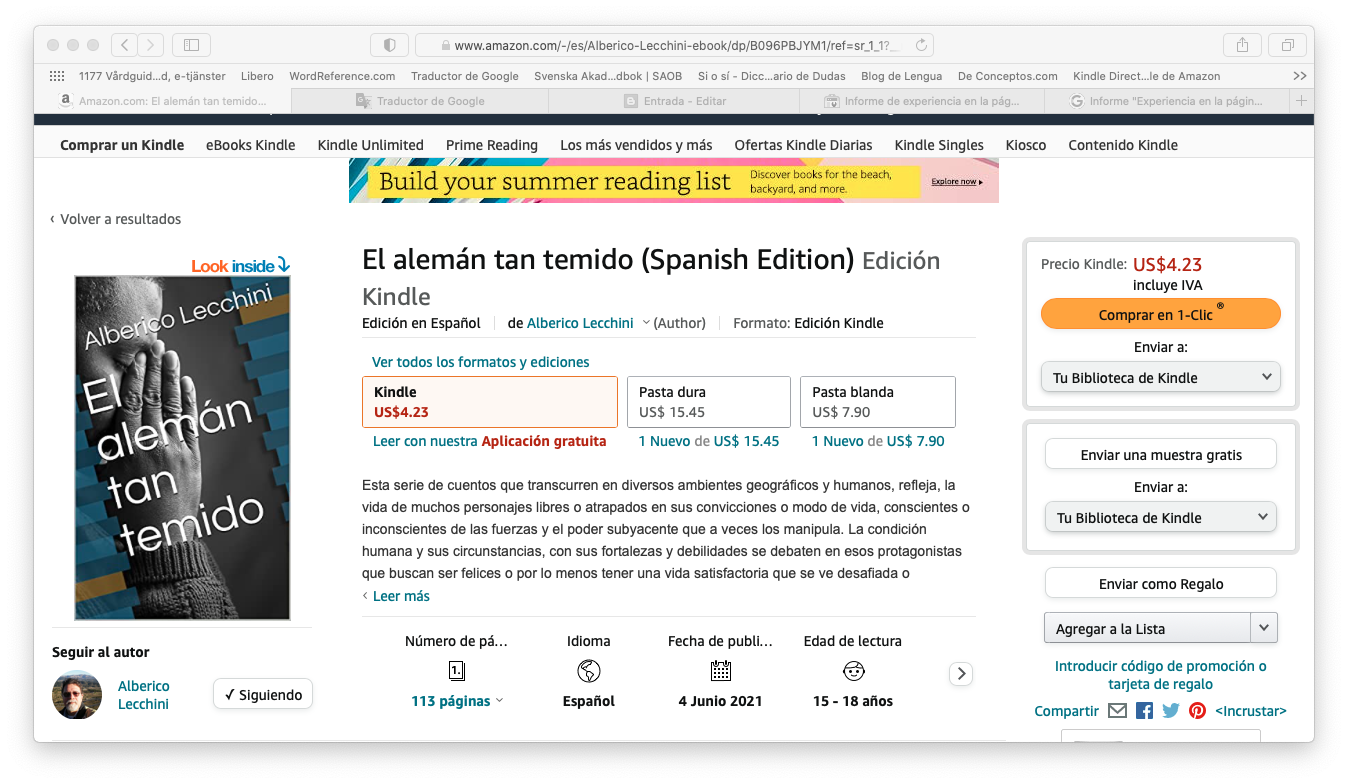
Task: Open the Blog de Lengua bookmark
Action: 901,76
